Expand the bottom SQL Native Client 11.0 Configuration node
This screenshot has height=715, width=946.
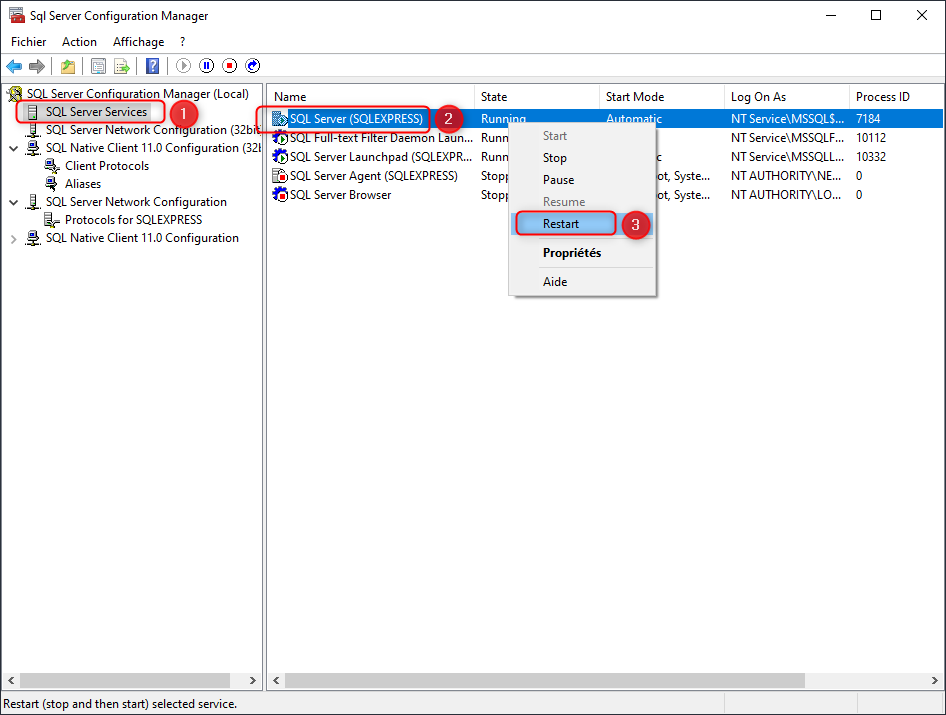tap(13, 239)
